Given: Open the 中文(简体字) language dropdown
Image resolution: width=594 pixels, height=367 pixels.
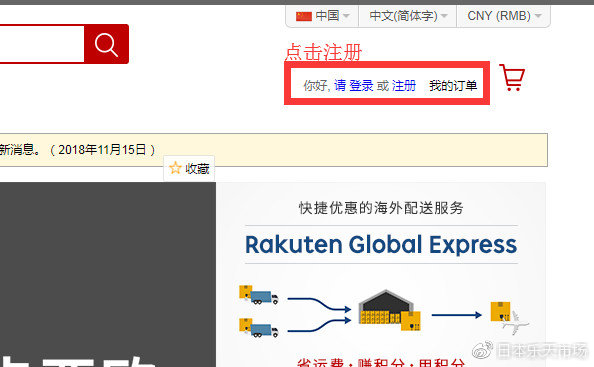Looking at the screenshot, I should pos(408,16).
